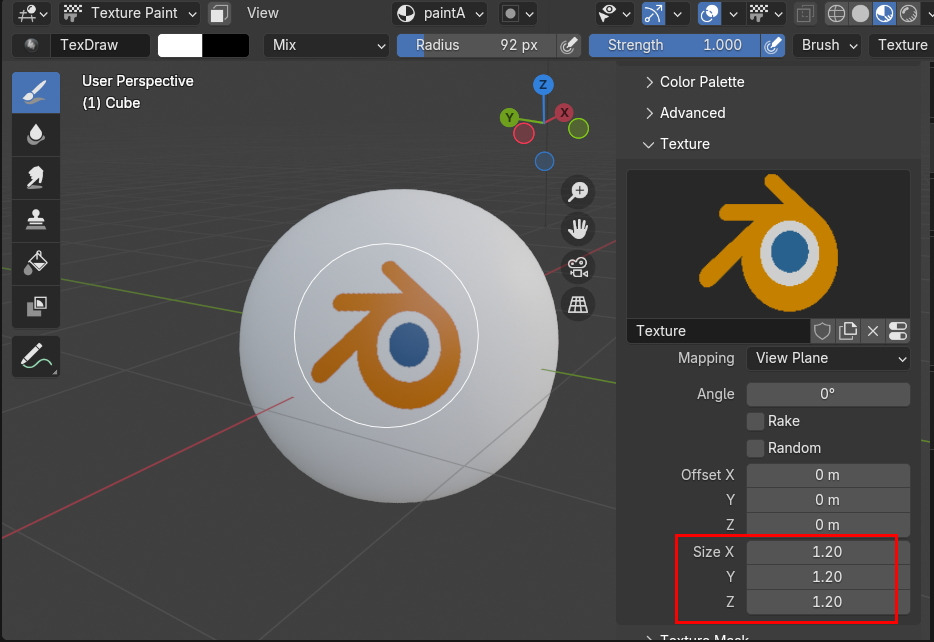Click the zoom magnifier viewport icon

578,192
